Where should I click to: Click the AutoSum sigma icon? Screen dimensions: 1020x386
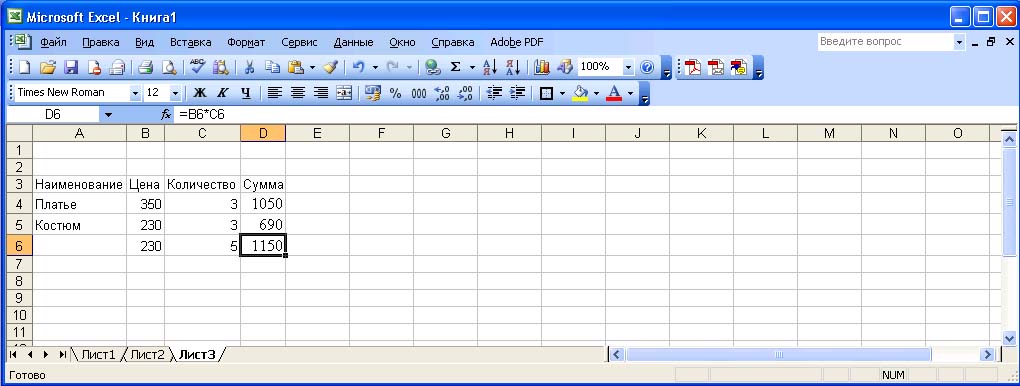point(456,67)
